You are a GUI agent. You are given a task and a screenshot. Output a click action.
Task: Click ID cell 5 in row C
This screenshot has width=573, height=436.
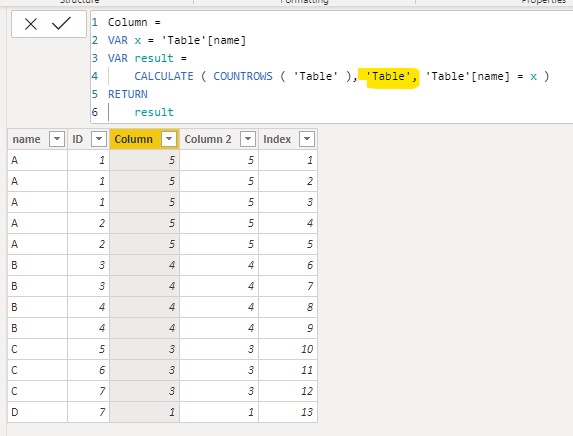pyautogui.click(x=88, y=349)
